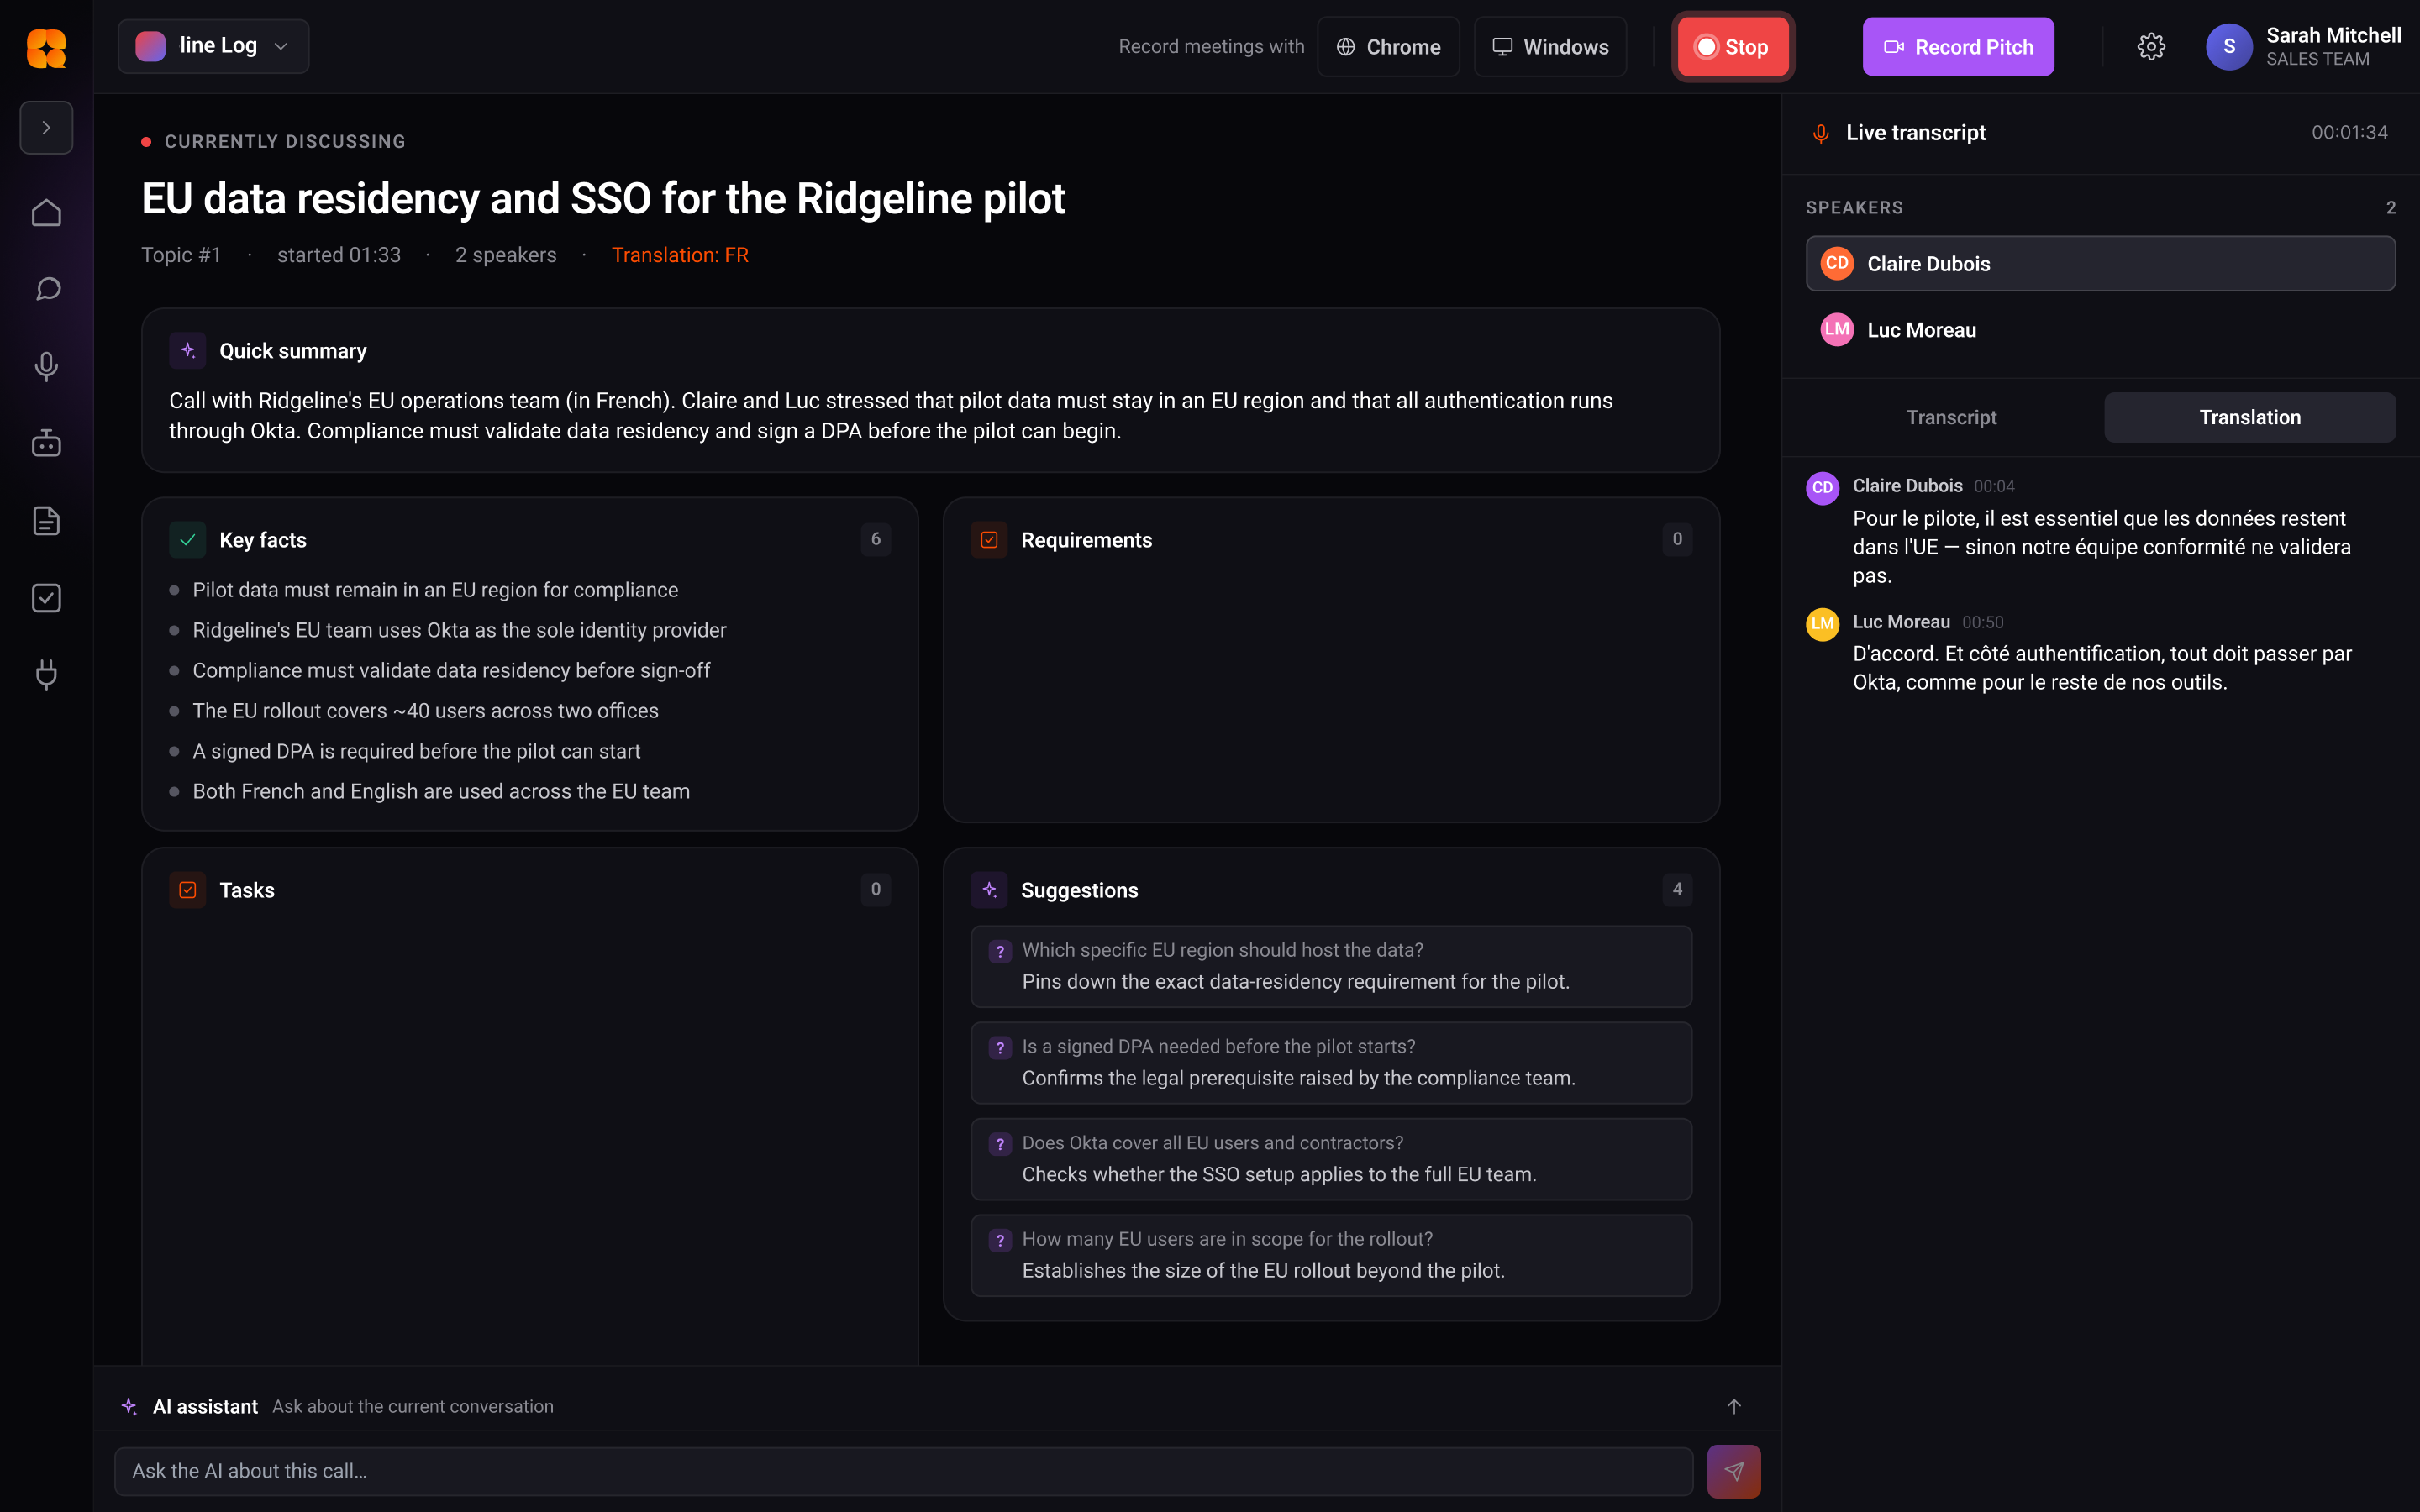The height and width of the screenshot is (1512, 2420).
Task: Expand the left sidebar with chevron
Action: click(46, 128)
